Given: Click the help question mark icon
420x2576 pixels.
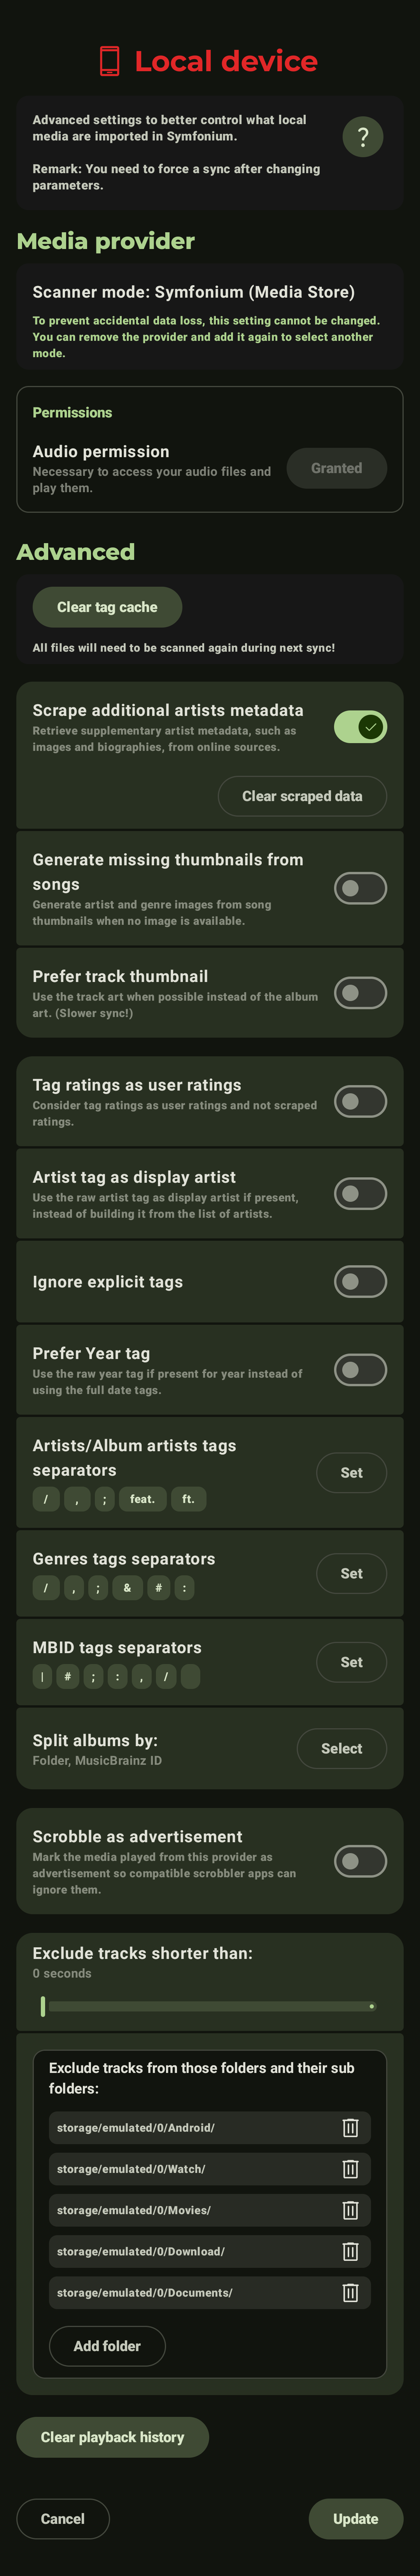Looking at the screenshot, I should (x=362, y=137).
